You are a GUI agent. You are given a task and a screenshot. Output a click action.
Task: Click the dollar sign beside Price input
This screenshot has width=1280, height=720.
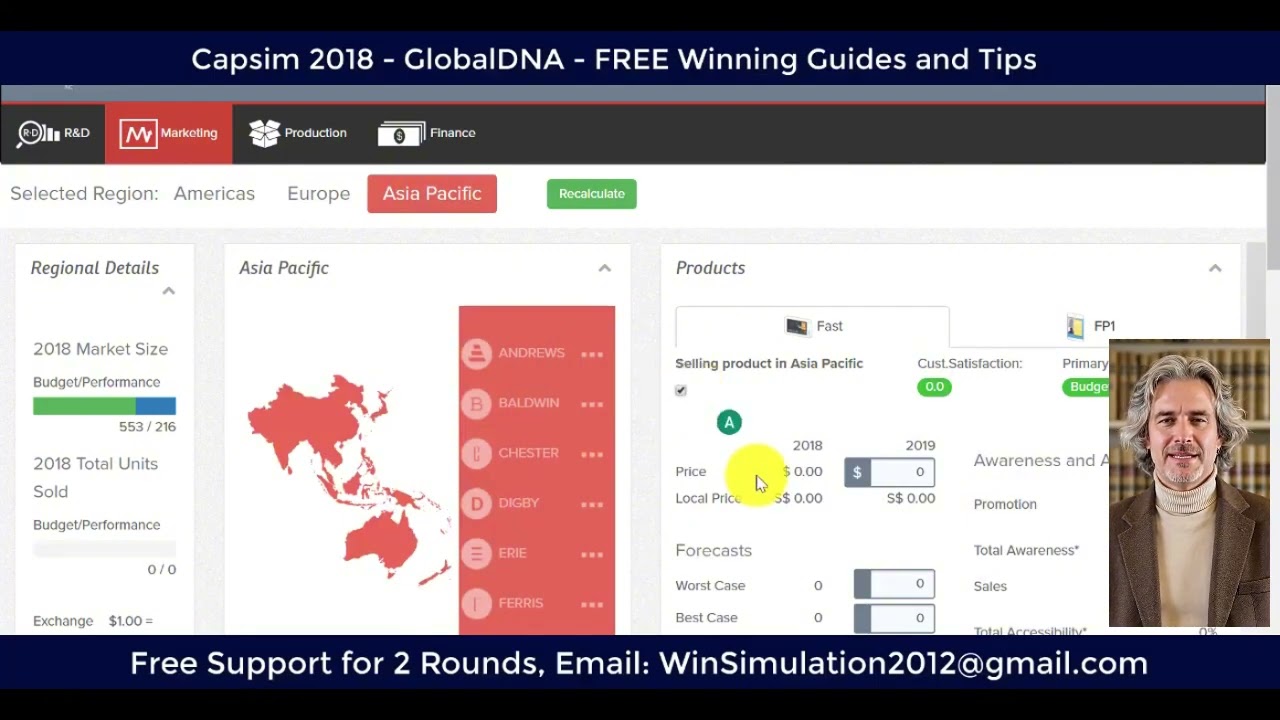pos(857,472)
